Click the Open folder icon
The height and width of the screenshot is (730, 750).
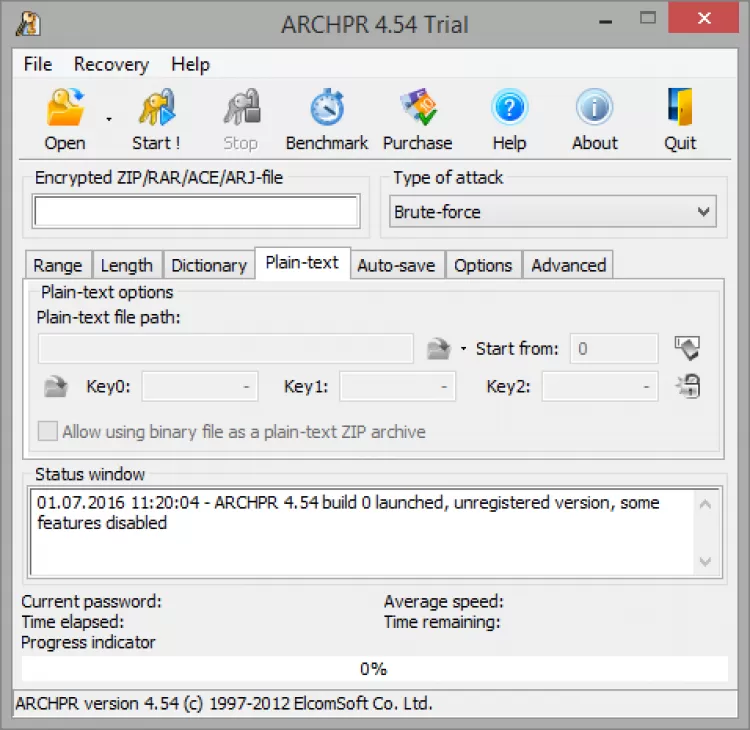click(65, 107)
